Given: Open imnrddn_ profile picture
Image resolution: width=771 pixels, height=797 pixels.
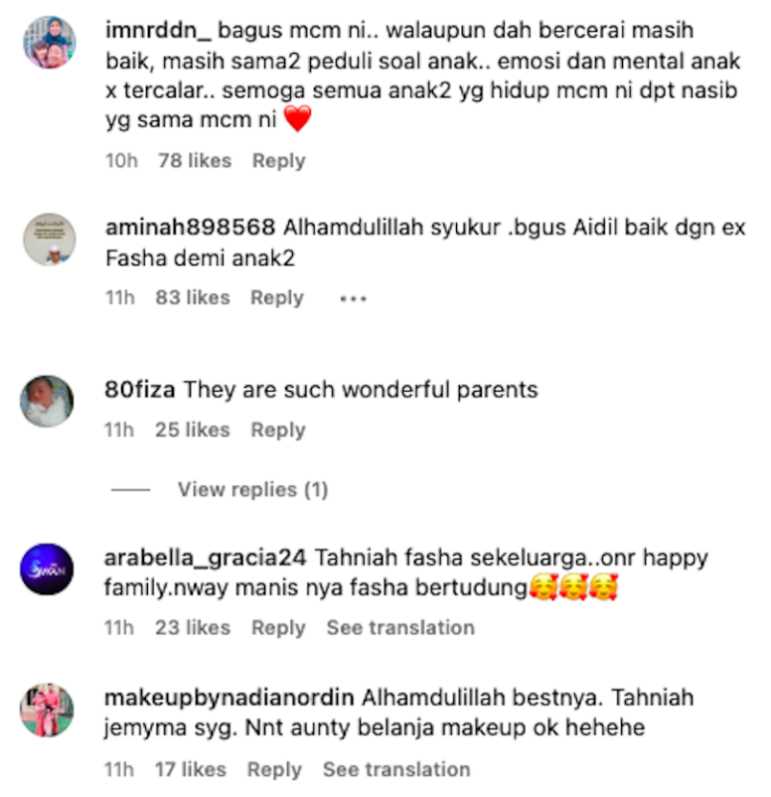Looking at the screenshot, I should coord(50,42).
